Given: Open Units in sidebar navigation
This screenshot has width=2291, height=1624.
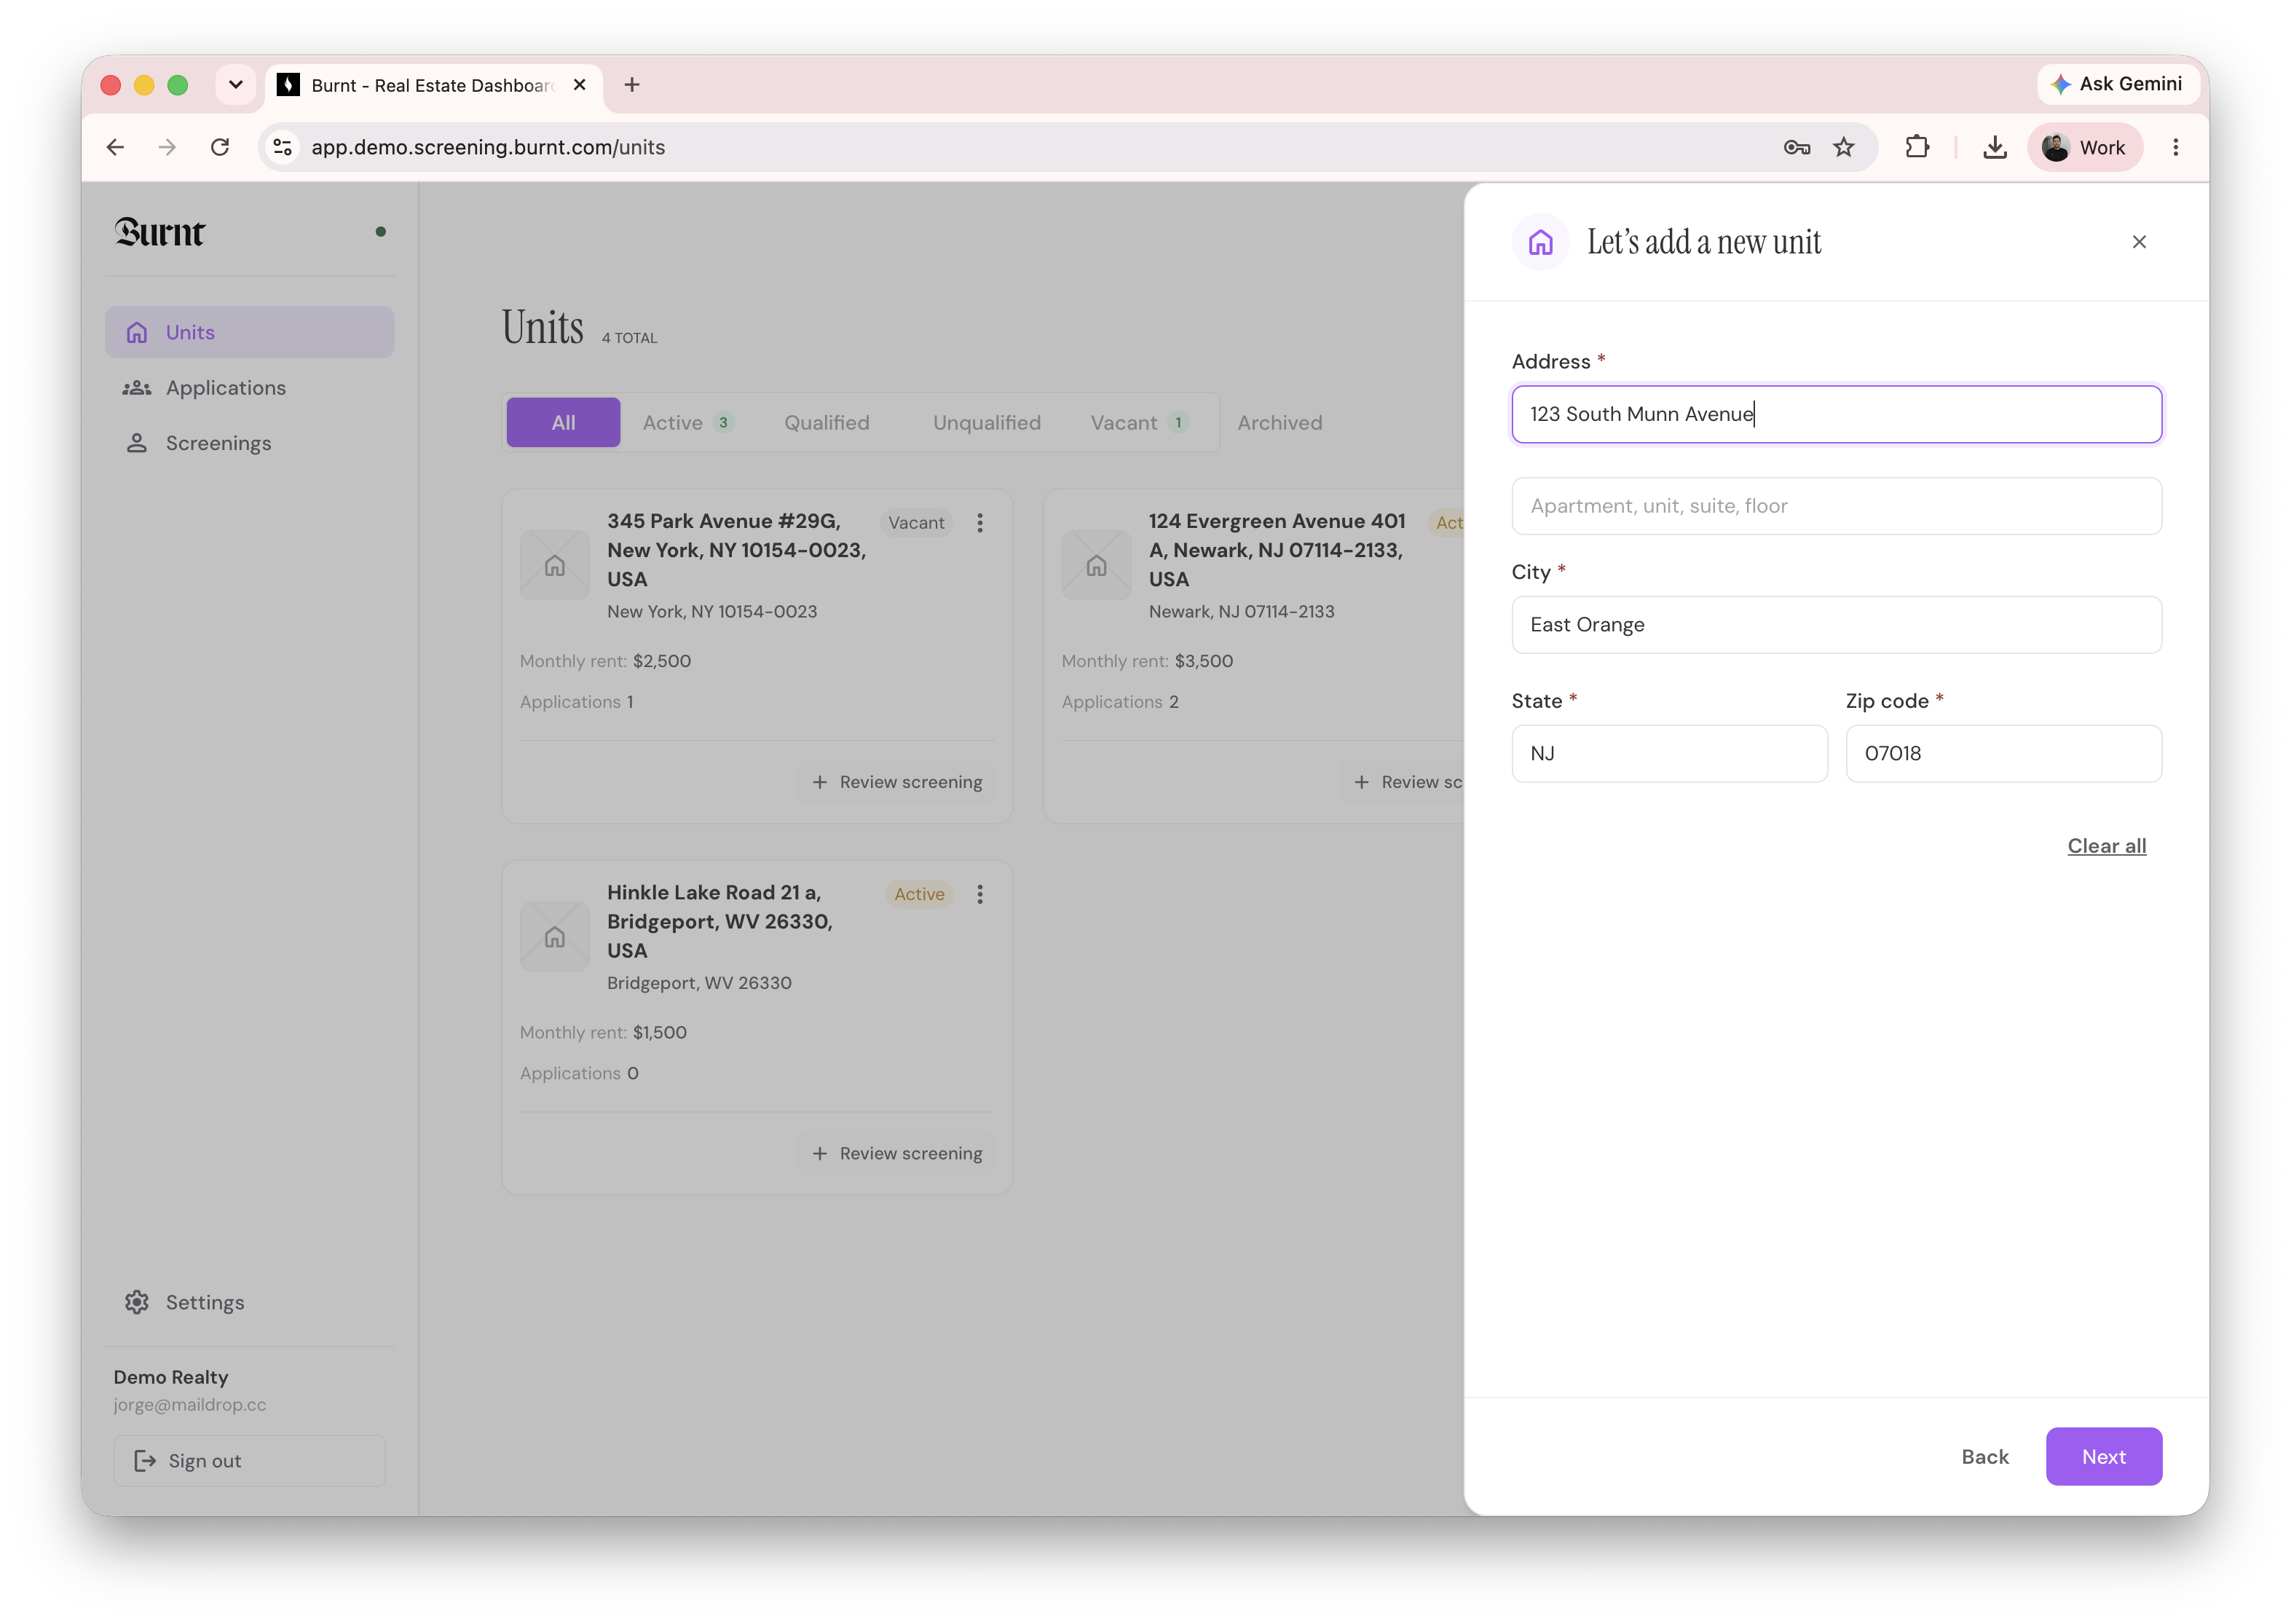Looking at the screenshot, I should point(250,332).
